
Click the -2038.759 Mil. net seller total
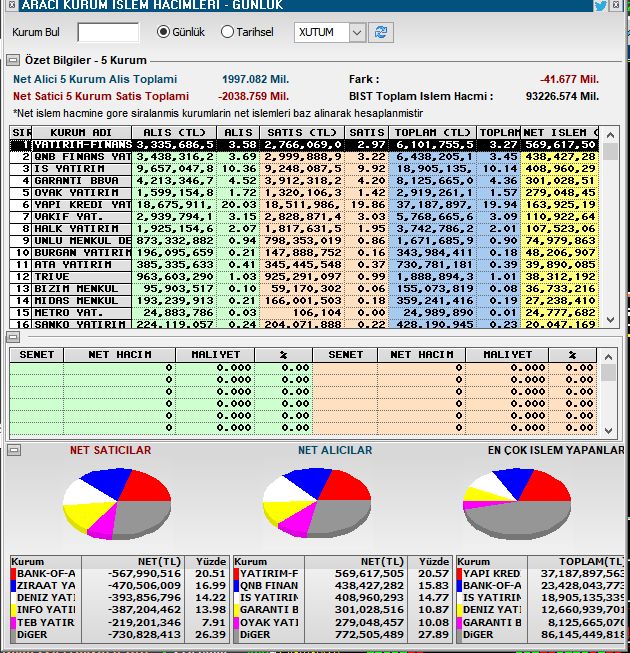click(x=253, y=96)
